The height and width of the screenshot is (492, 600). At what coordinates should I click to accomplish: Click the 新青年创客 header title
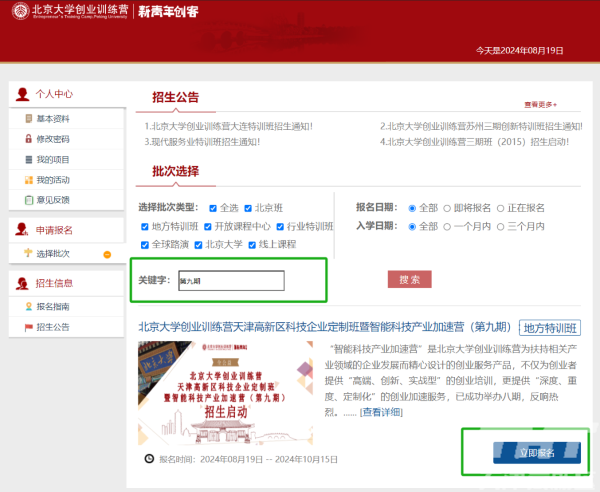point(168,11)
